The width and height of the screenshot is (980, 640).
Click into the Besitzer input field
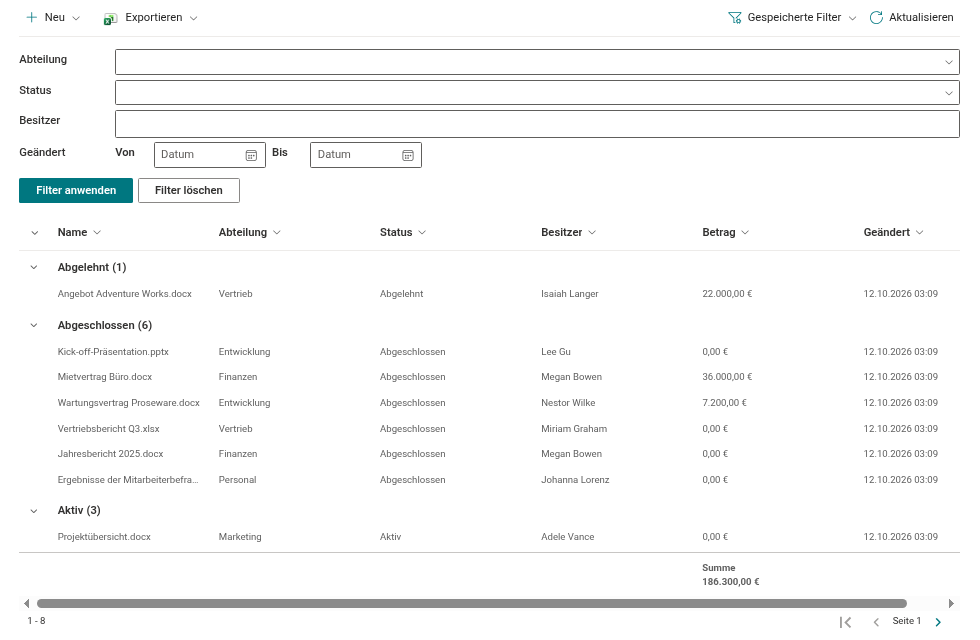[x=538, y=124]
